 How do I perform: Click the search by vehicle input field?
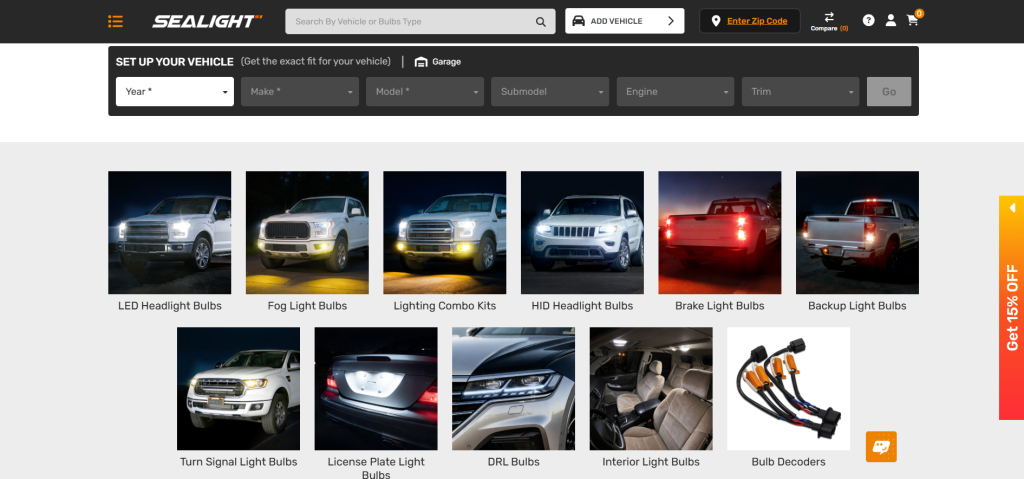pos(410,21)
